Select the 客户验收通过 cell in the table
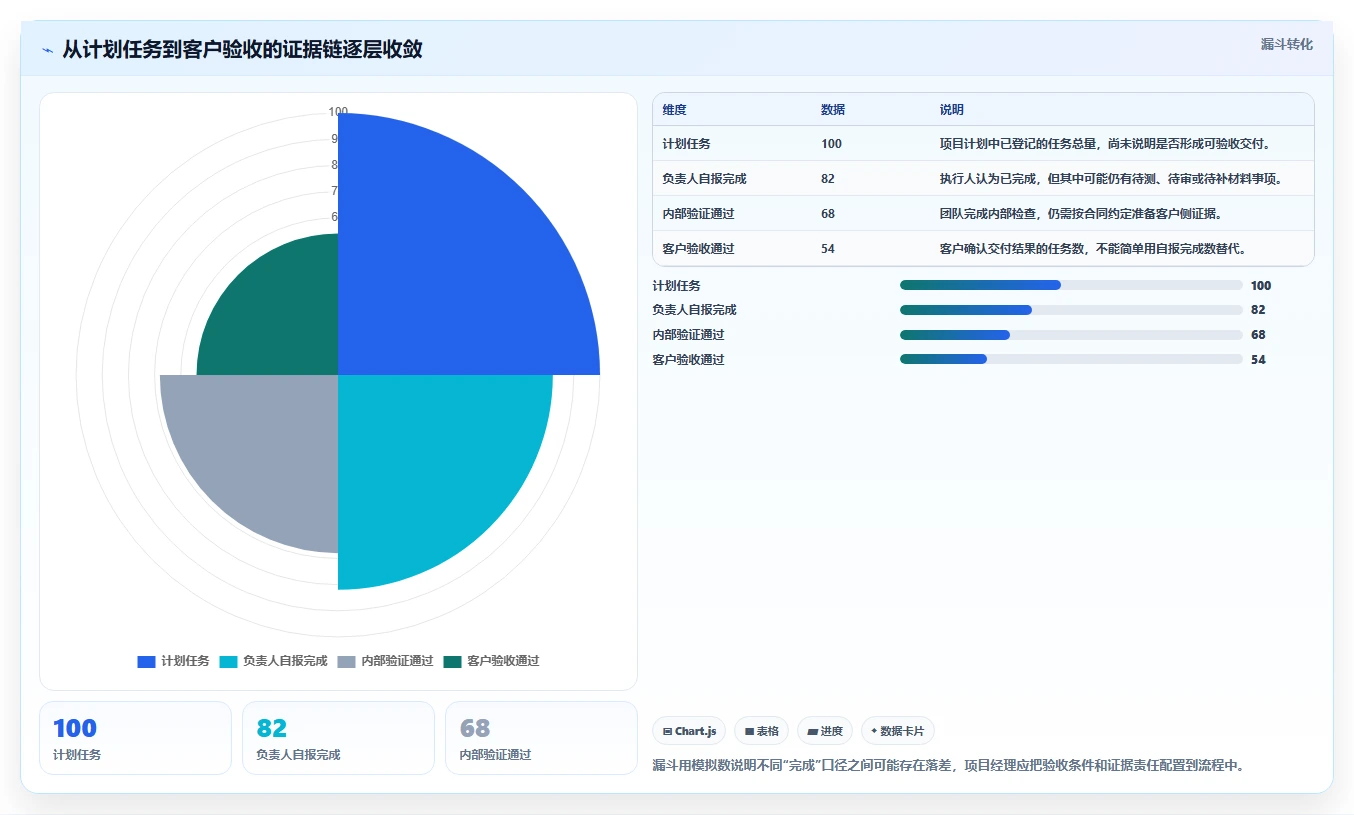The width and height of the screenshot is (1354, 815). (x=698, y=249)
